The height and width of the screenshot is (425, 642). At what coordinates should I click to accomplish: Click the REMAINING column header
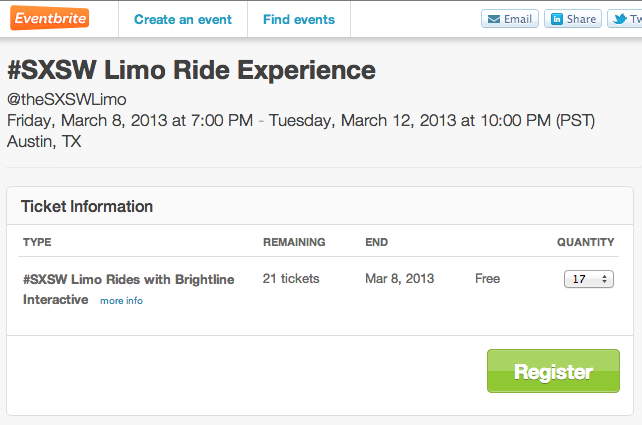294,242
